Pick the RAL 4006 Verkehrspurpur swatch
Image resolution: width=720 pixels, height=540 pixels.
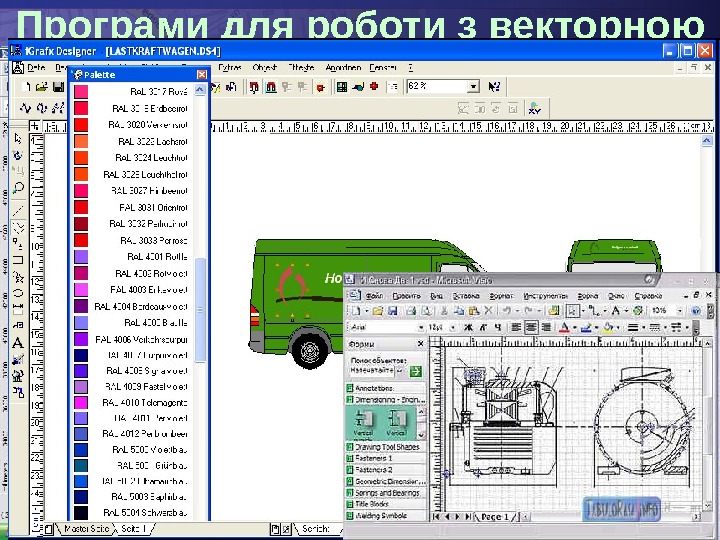click(81, 339)
